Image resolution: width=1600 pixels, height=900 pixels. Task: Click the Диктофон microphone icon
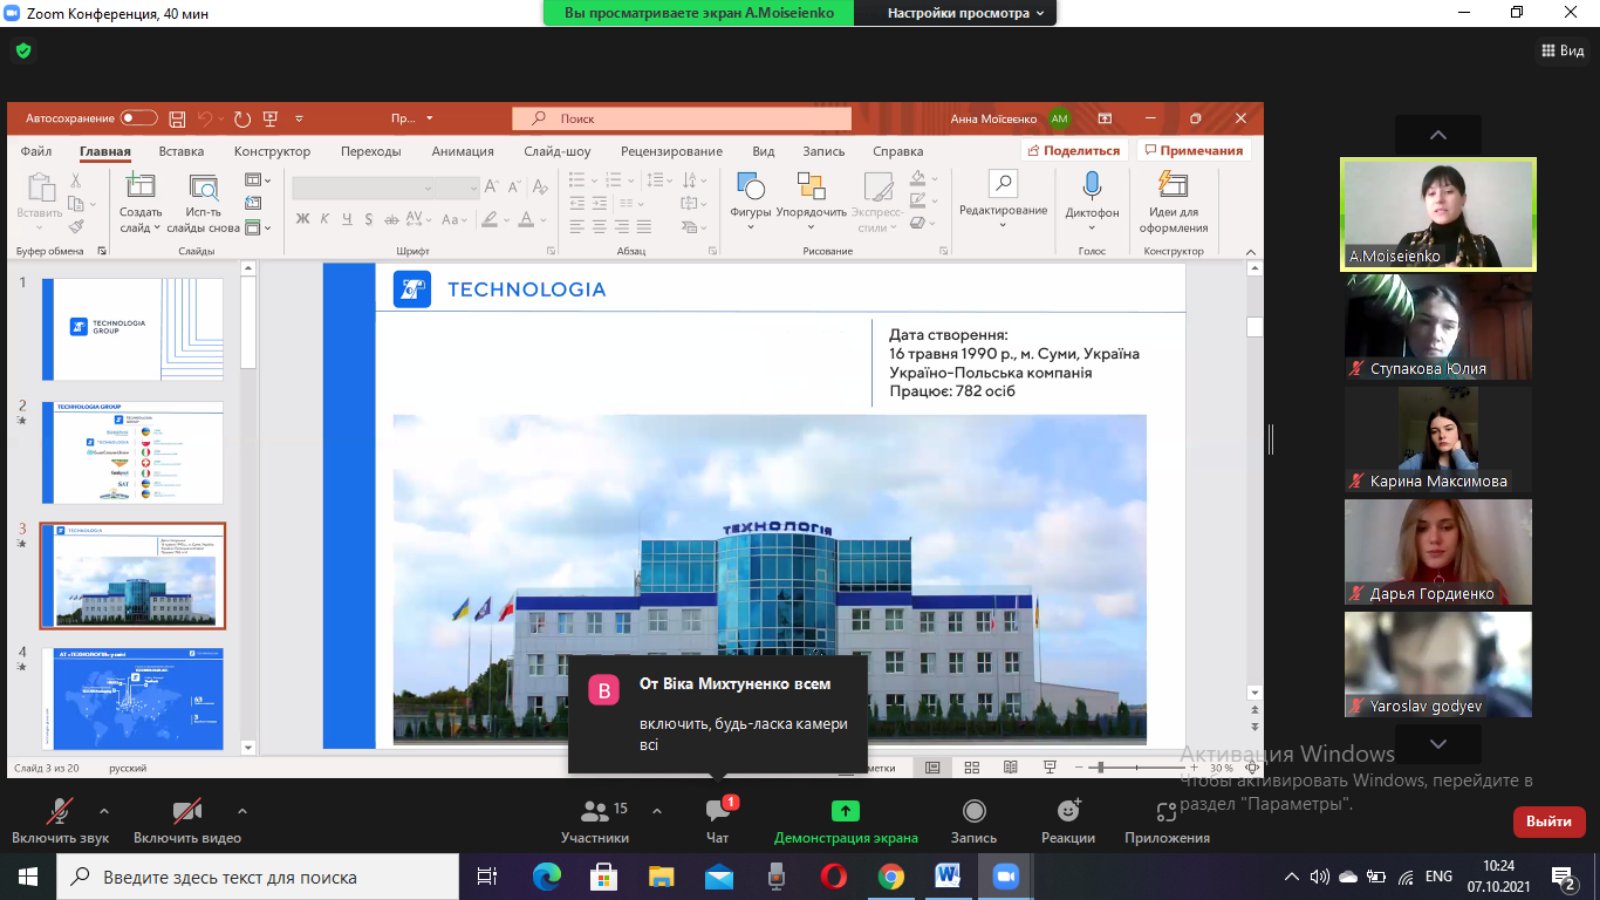pyautogui.click(x=1092, y=186)
